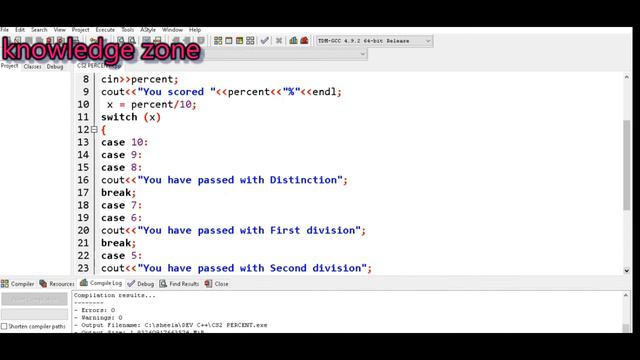Click the greyed Abort Compilation button
This screenshot has height=360, width=640.
tap(34, 300)
